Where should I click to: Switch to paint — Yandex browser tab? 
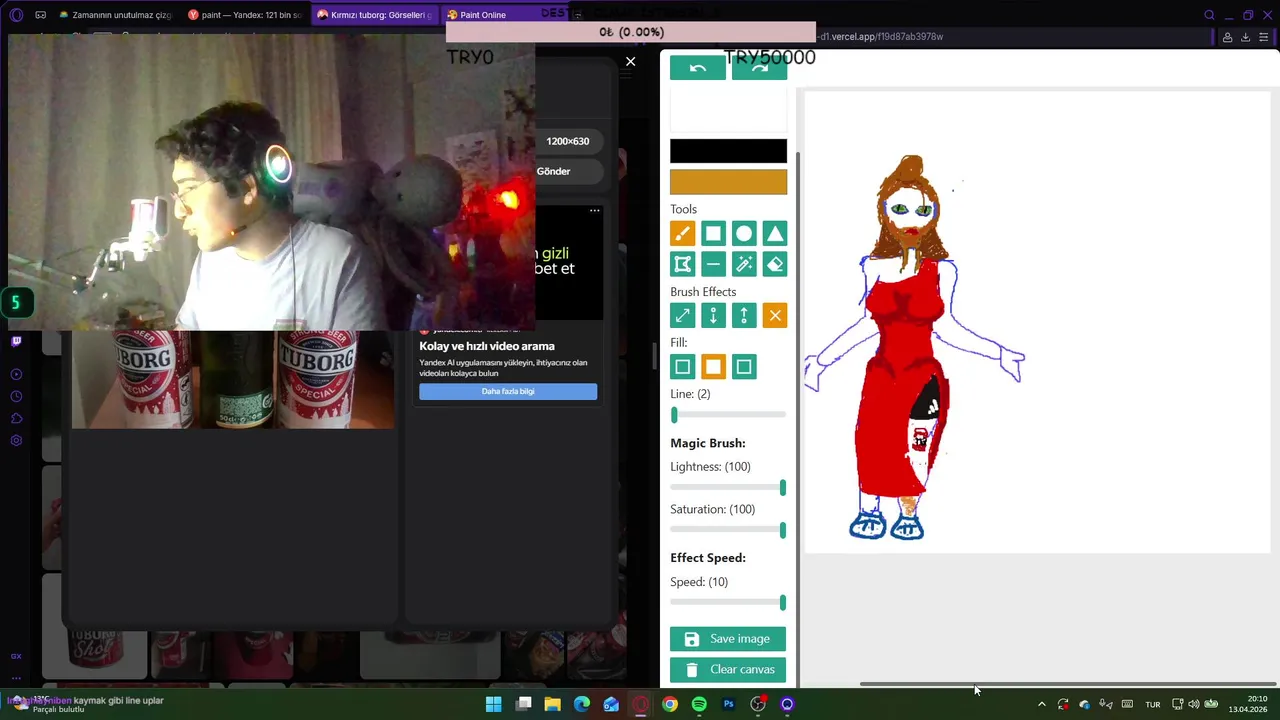click(245, 15)
